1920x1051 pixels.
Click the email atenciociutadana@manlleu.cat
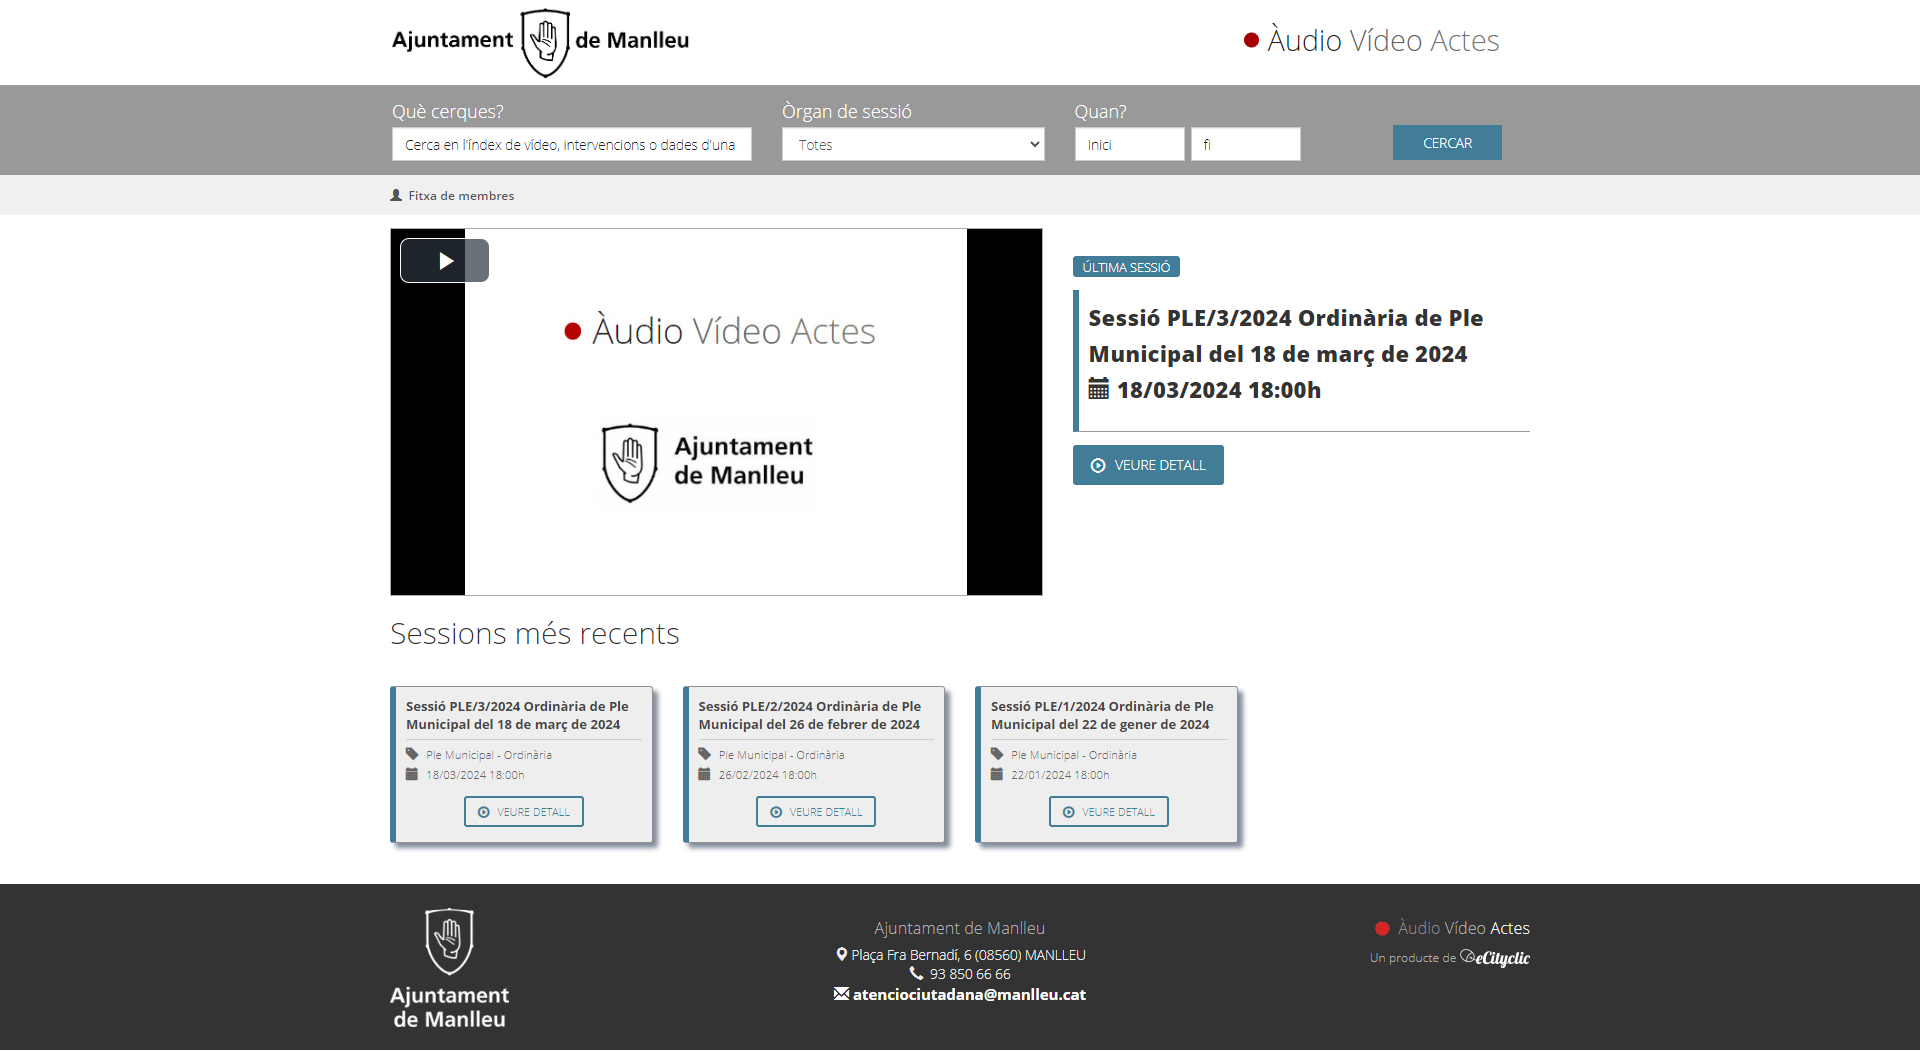click(969, 994)
